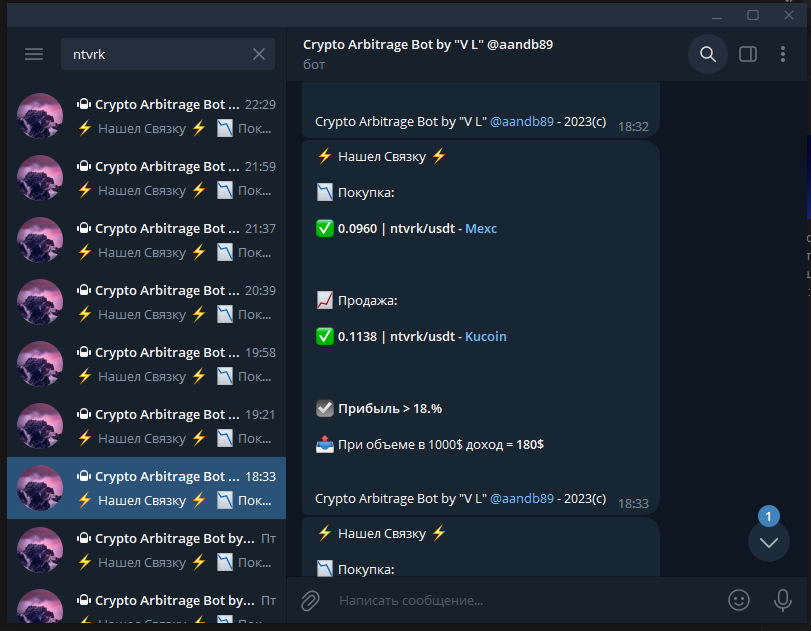Click the 18:32 message timestamp
811x631 pixels.
[x=633, y=127]
